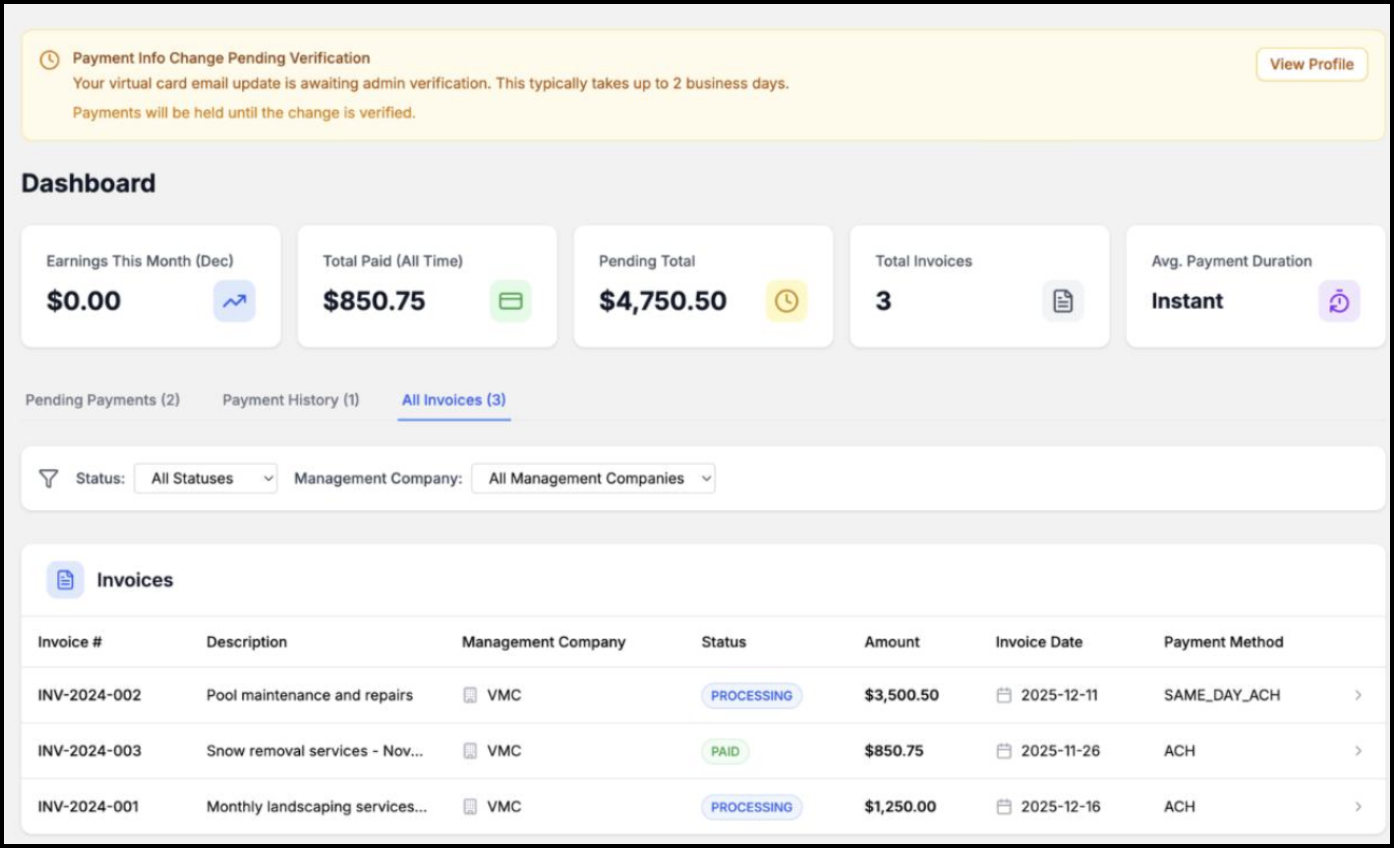Click the PROCESSING badge for INV-2024-001

click(752, 808)
